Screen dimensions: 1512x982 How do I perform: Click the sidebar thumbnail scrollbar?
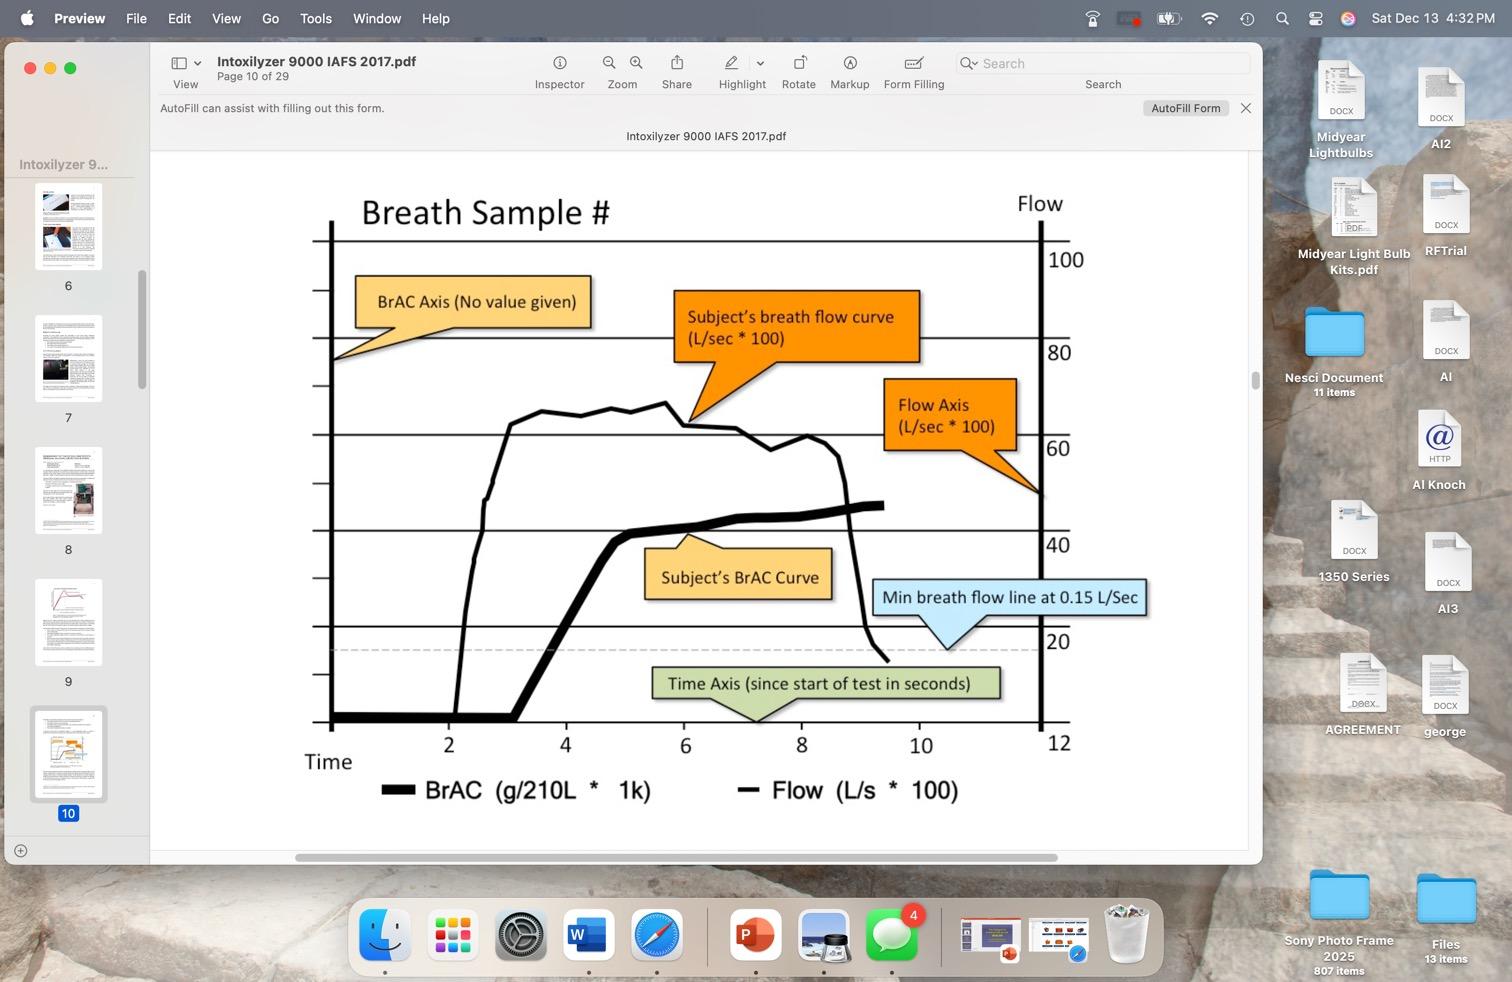[142, 329]
